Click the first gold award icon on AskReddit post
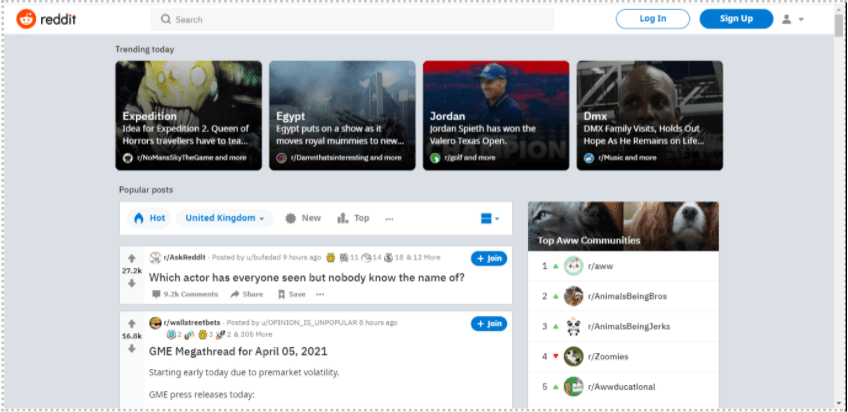Viewport: 848px width, 412px height. (330, 257)
